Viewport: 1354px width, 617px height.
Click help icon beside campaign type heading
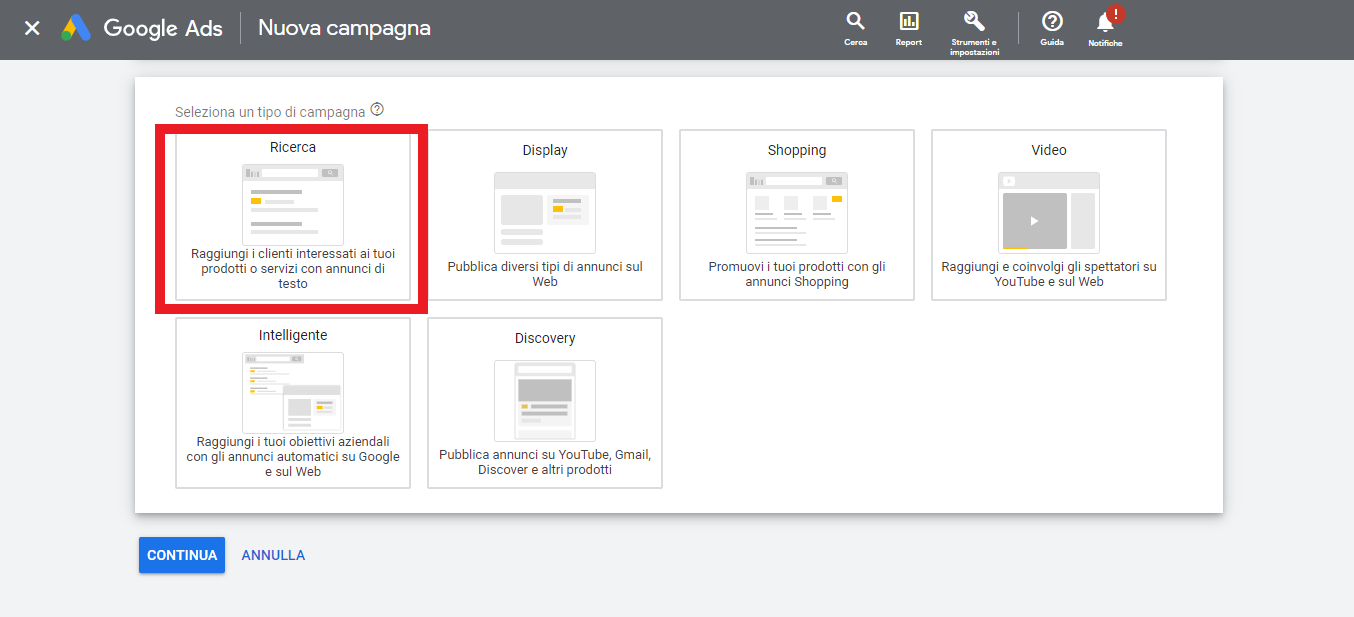pyautogui.click(x=377, y=110)
